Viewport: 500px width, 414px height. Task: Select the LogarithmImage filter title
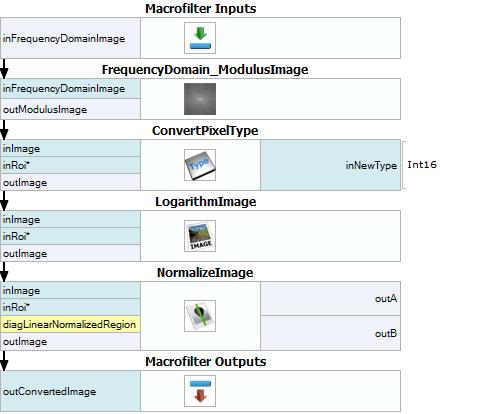click(206, 202)
